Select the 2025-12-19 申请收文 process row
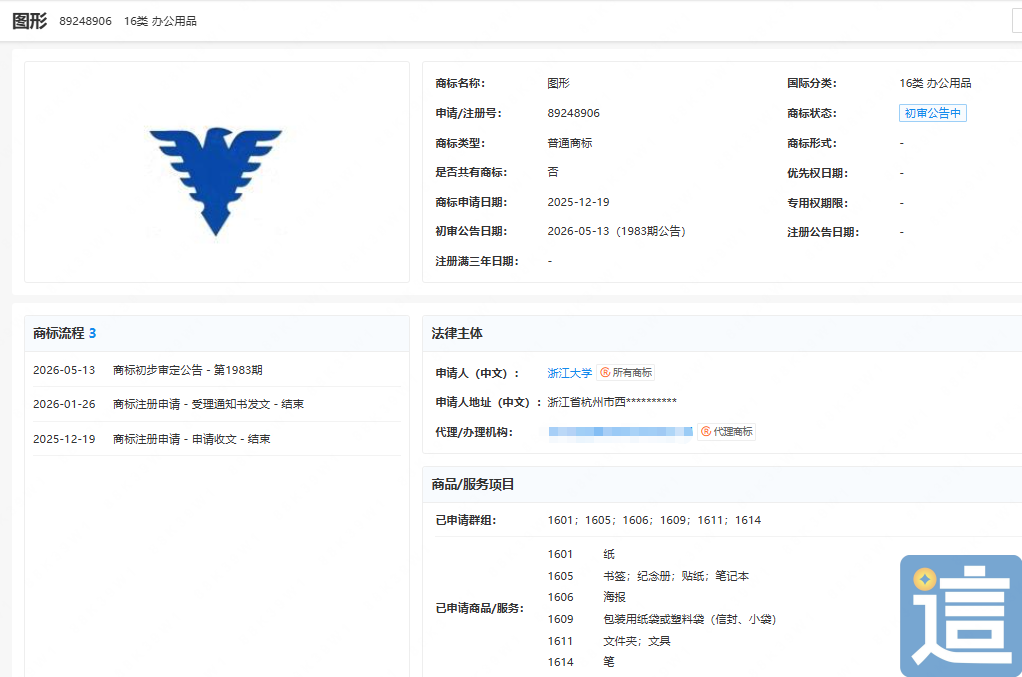1022x677 pixels. 216,439
